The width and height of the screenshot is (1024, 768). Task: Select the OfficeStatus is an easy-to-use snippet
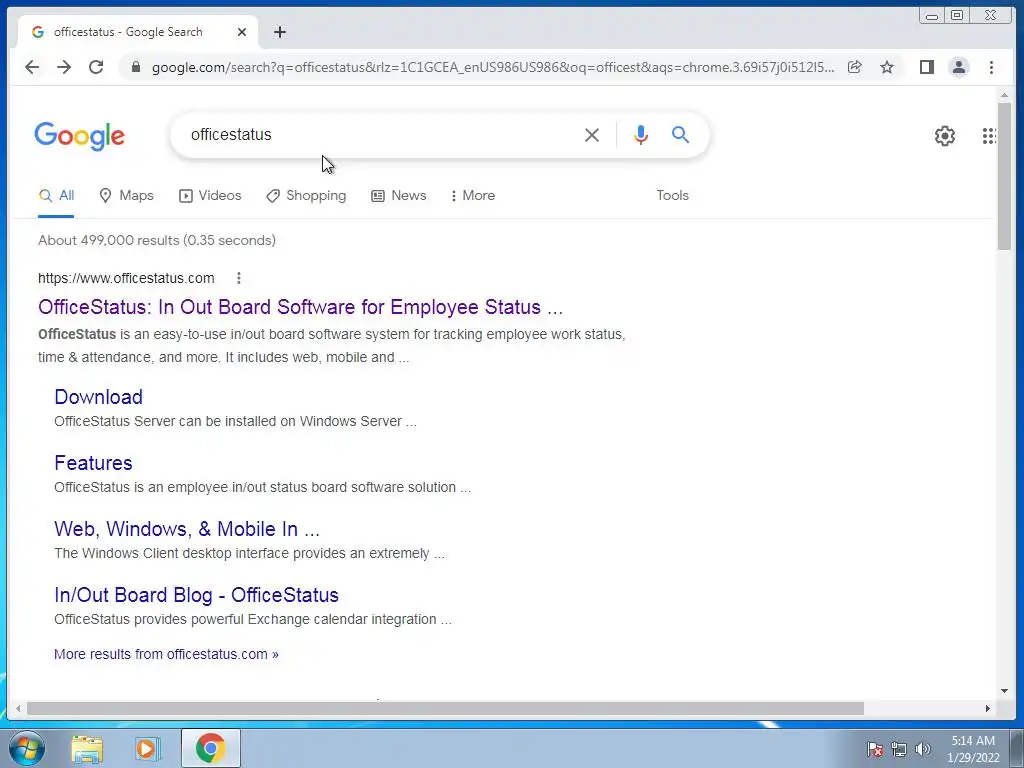pos(332,345)
